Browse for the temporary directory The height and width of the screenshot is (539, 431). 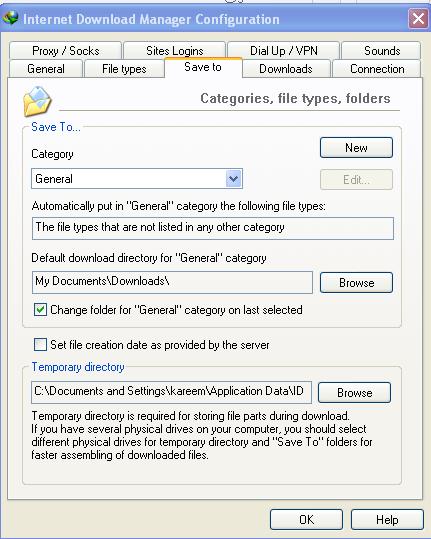(354, 393)
